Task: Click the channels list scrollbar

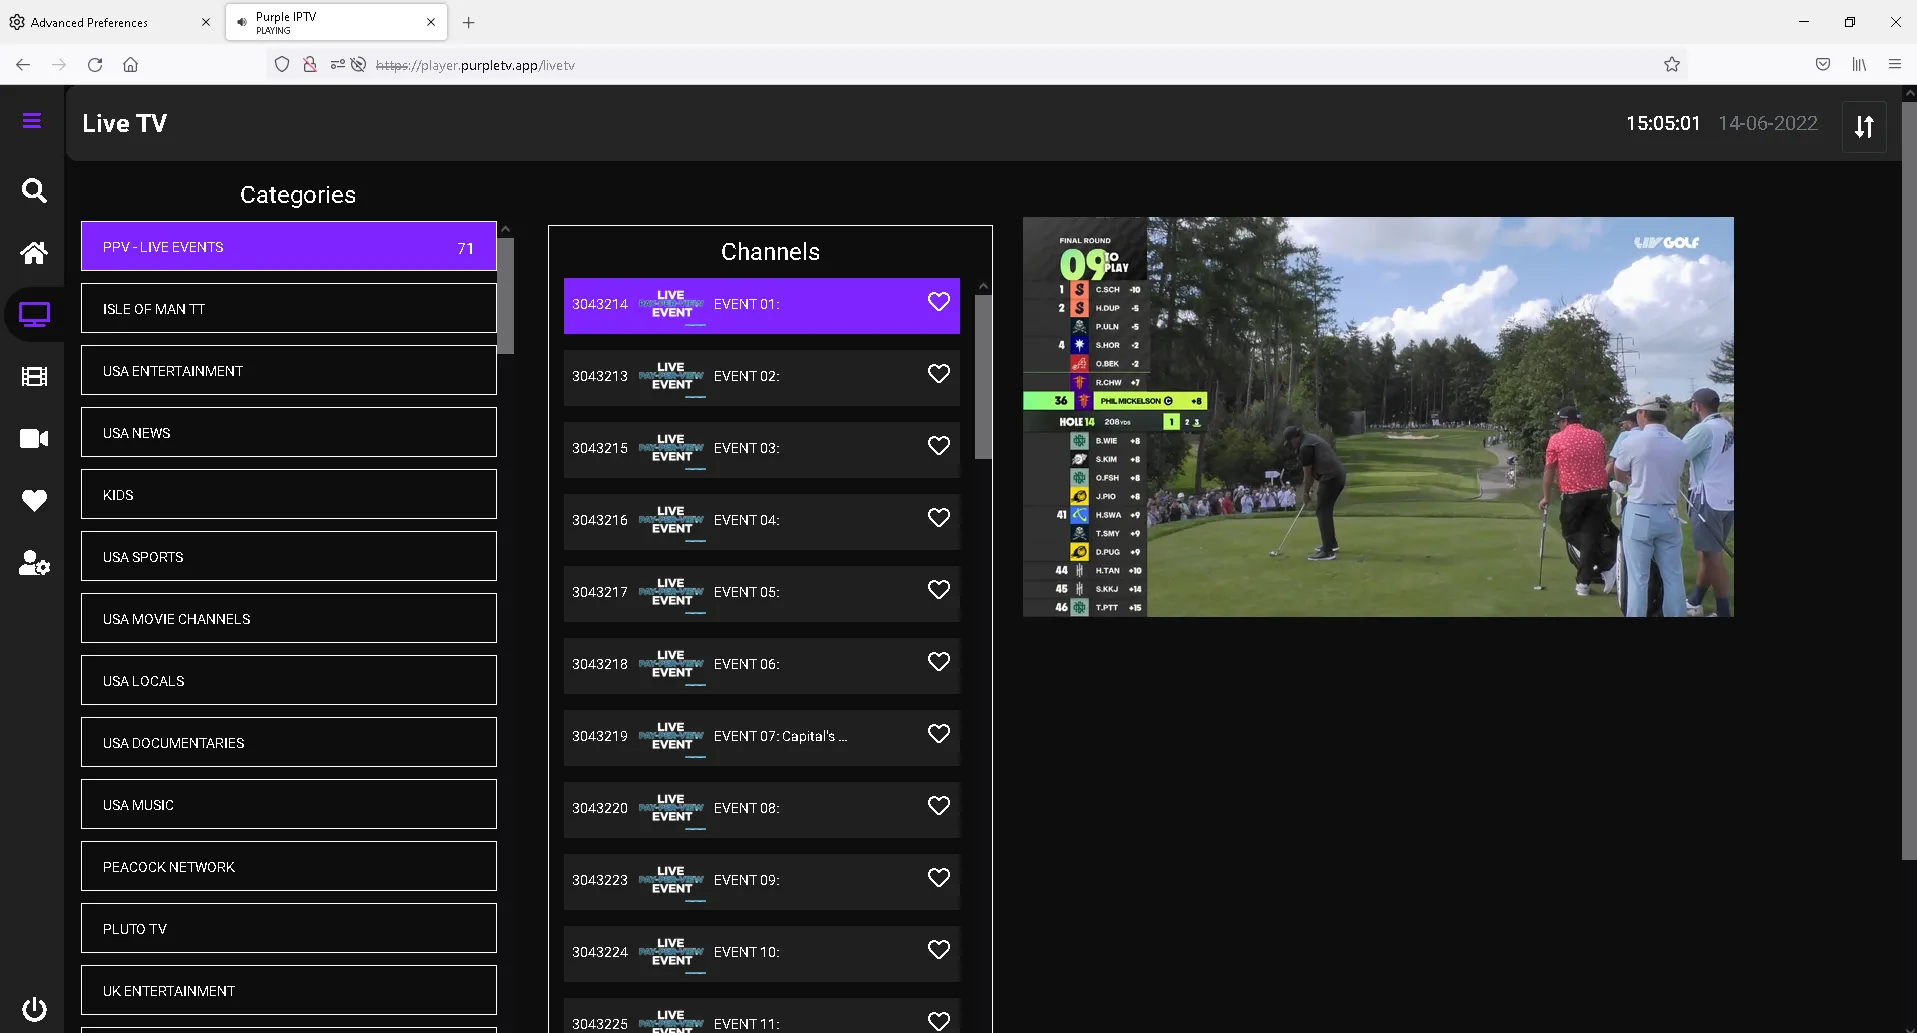Action: point(983,377)
